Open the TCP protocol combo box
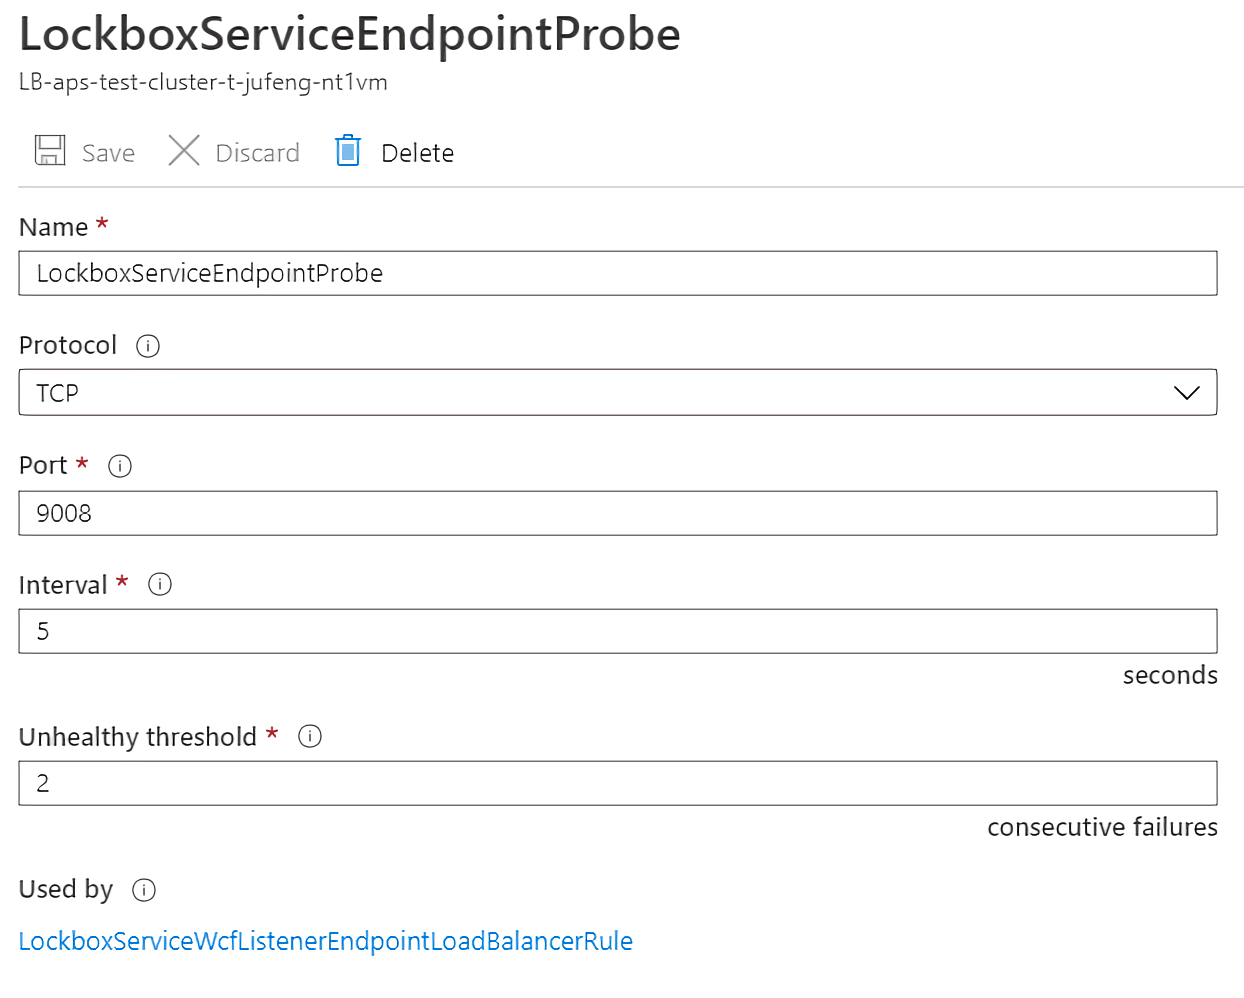This screenshot has width=1244, height=998. click(618, 393)
